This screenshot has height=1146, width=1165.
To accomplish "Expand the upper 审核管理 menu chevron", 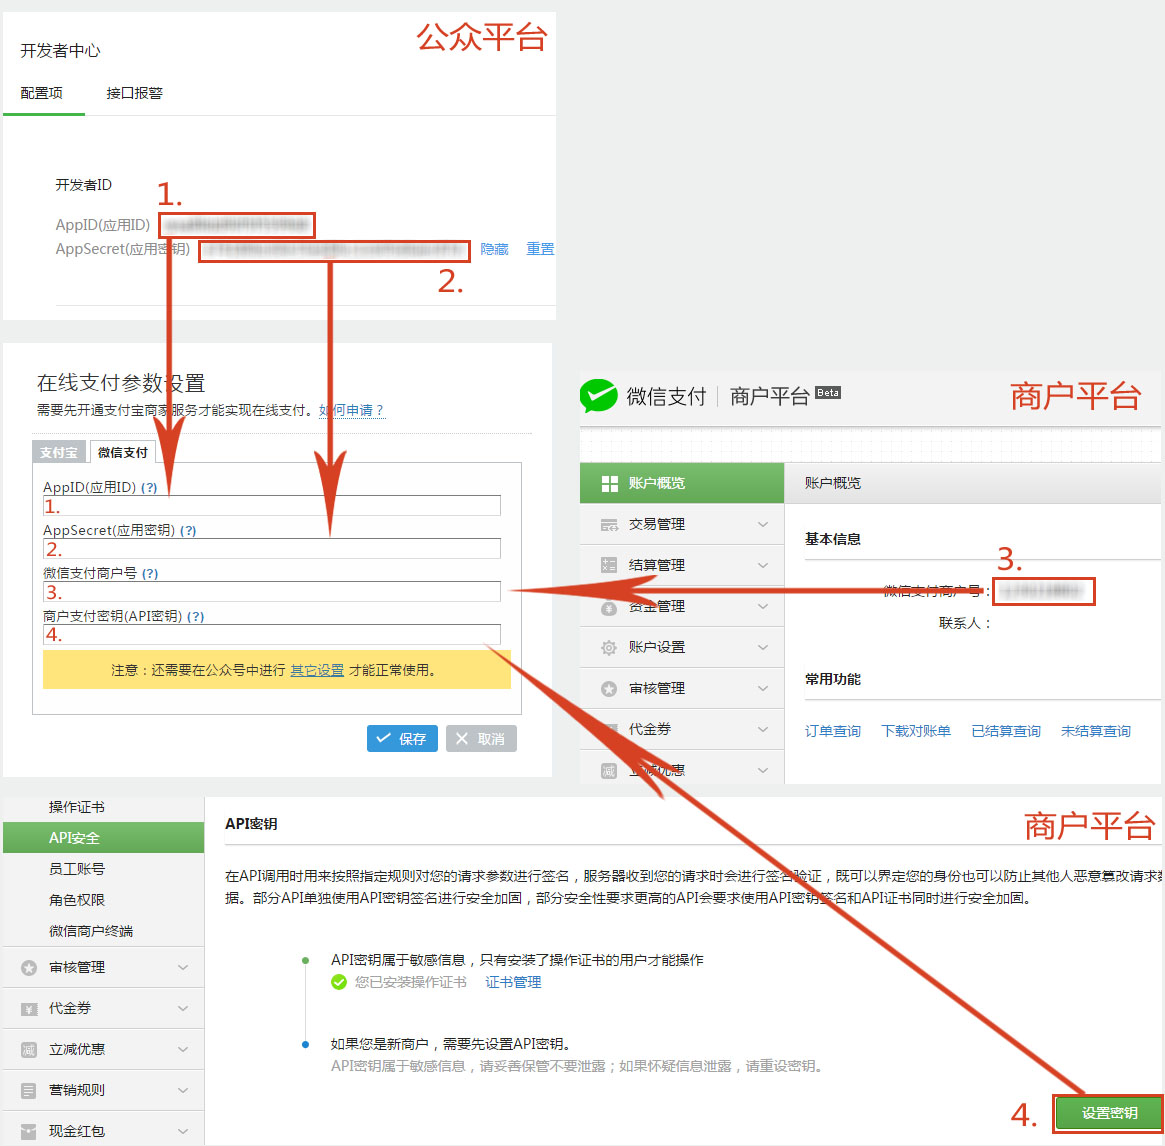I will point(763,689).
